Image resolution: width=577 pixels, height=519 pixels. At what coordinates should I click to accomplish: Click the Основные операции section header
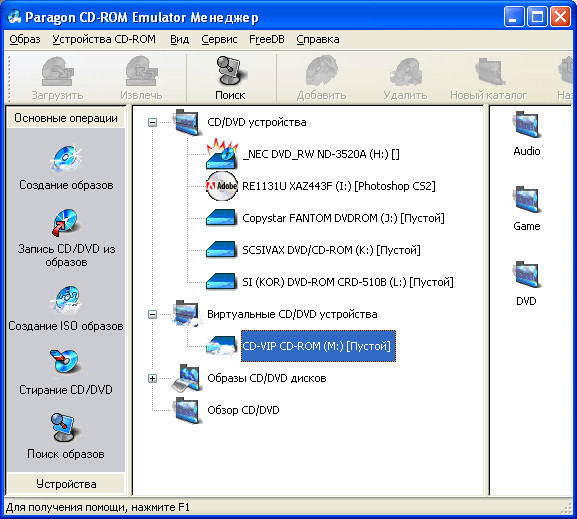[66, 118]
